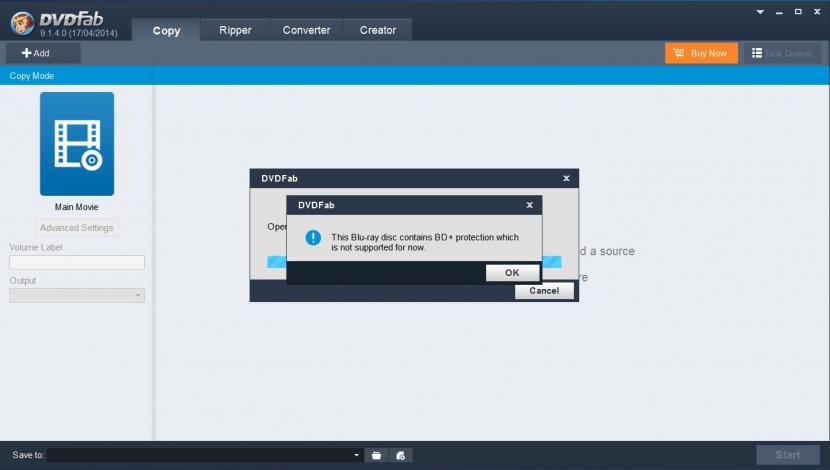830x470 pixels.
Task: Open the title bar dropdown arrow menu
Action: click(x=760, y=12)
